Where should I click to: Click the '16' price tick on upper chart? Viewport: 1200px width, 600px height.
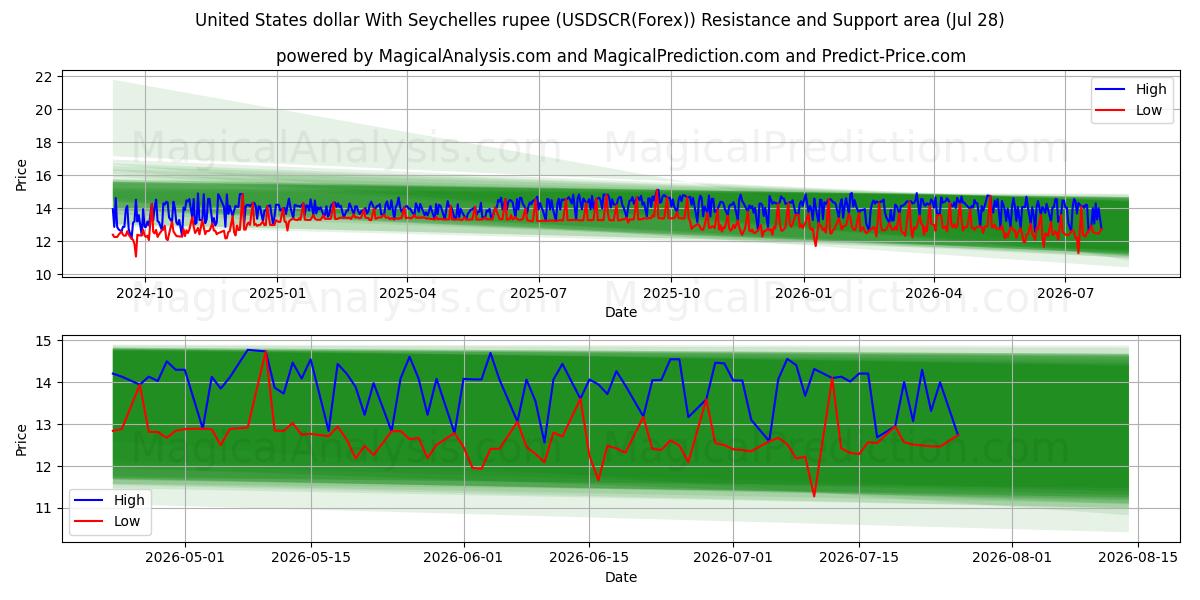pos(46,176)
